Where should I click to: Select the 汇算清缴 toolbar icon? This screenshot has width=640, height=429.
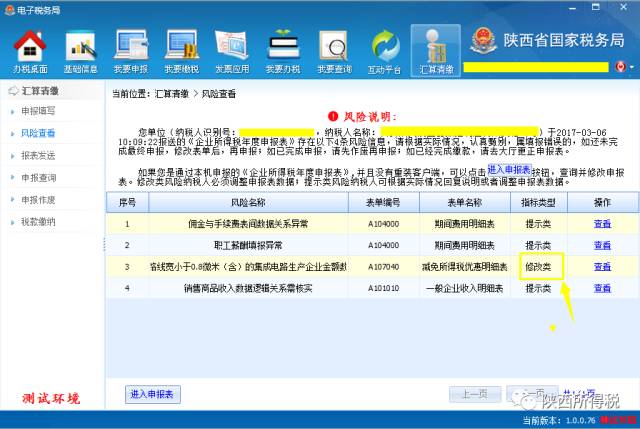[436, 51]
